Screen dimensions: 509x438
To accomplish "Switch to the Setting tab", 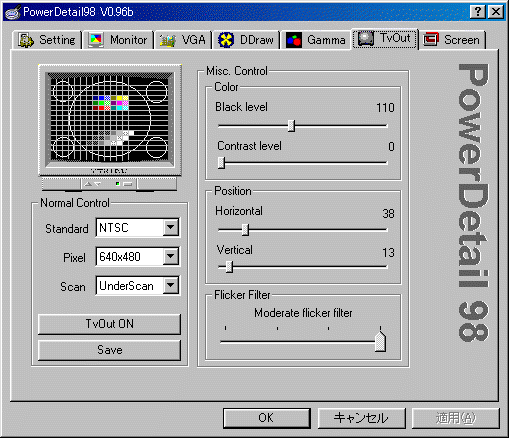I will tap(47, 40).
